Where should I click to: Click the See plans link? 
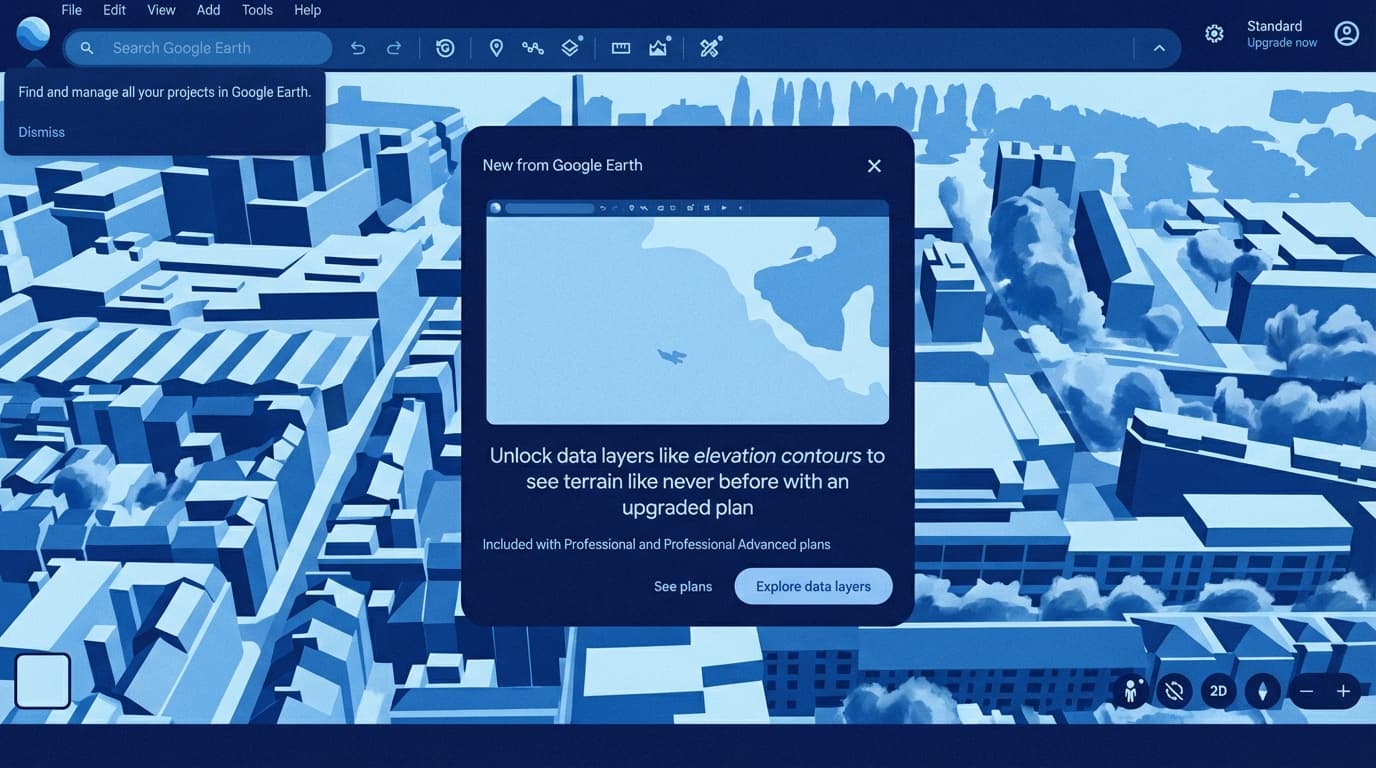(x=683, y=586)
